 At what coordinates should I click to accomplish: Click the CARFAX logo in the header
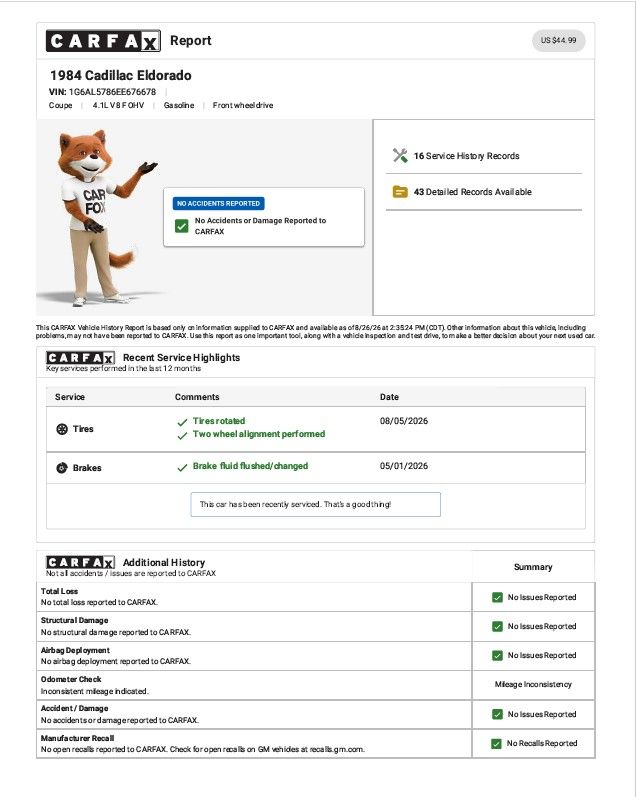point(103,41)
